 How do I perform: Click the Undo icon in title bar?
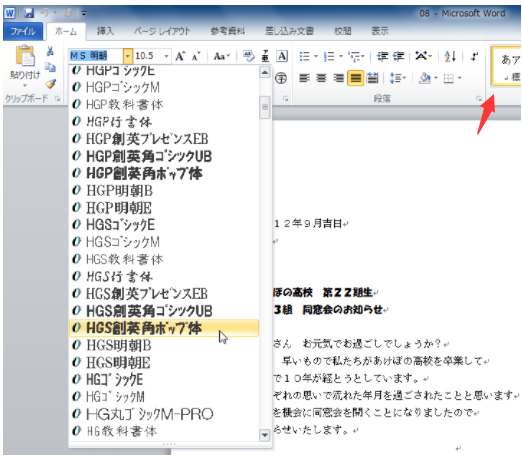pyautogui.click(x=44, y=13)
